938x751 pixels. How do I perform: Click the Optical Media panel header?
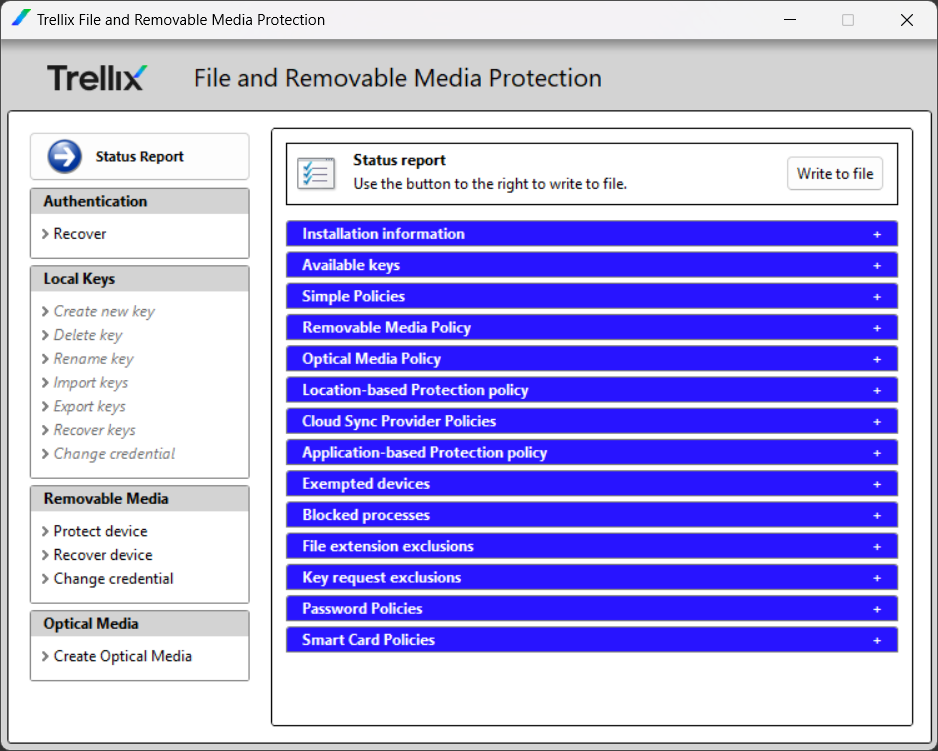click(x=139, y=624)
